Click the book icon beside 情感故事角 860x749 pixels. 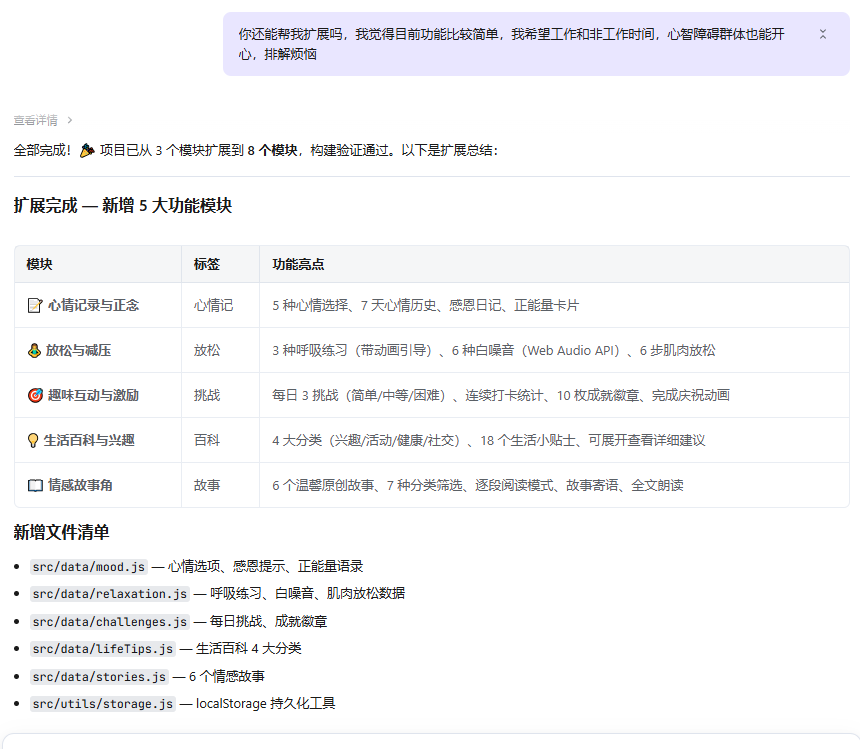point(35,485)
